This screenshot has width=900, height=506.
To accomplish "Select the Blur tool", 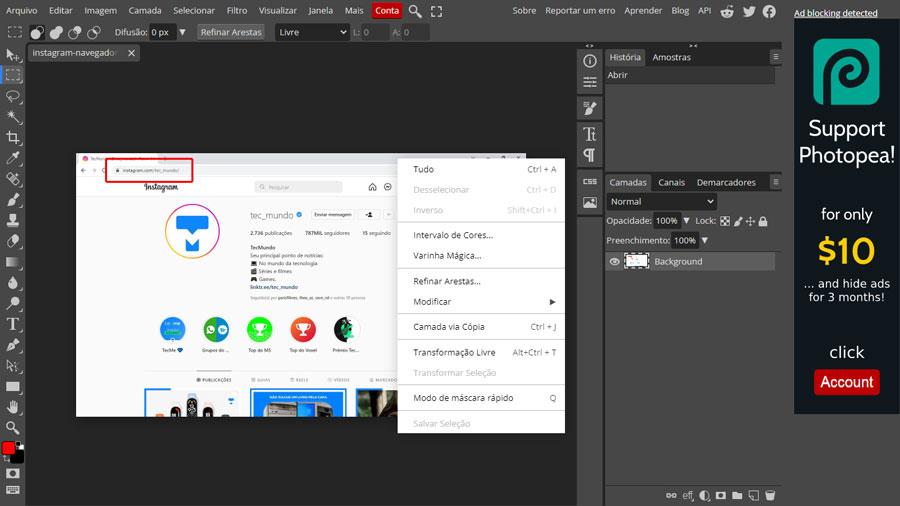I will 12,282.
